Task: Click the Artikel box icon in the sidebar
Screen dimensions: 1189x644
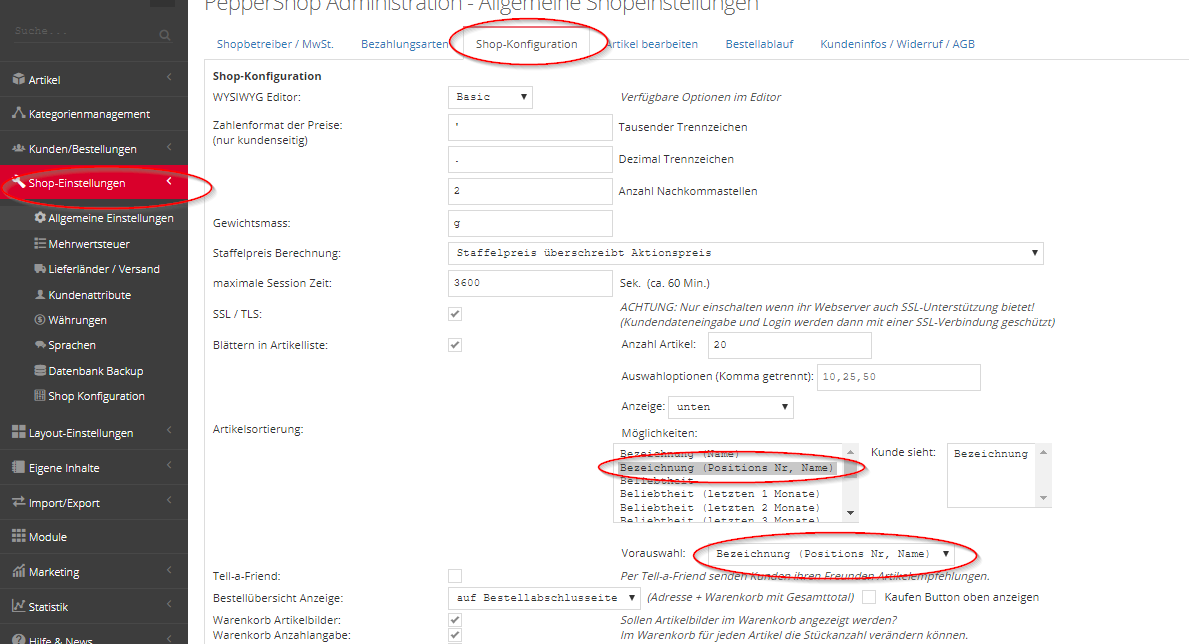Action: (19, 79)
